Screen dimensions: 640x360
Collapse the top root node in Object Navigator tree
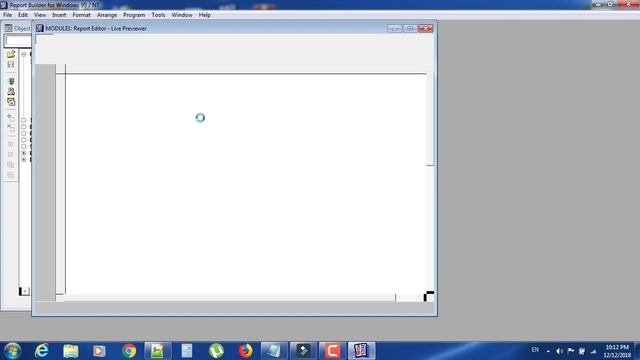(24, 54)
